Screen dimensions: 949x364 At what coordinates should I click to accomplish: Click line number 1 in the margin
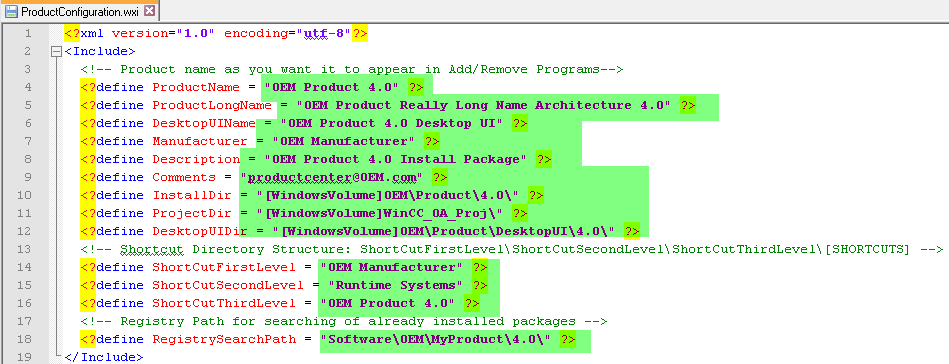click(27, 33)
